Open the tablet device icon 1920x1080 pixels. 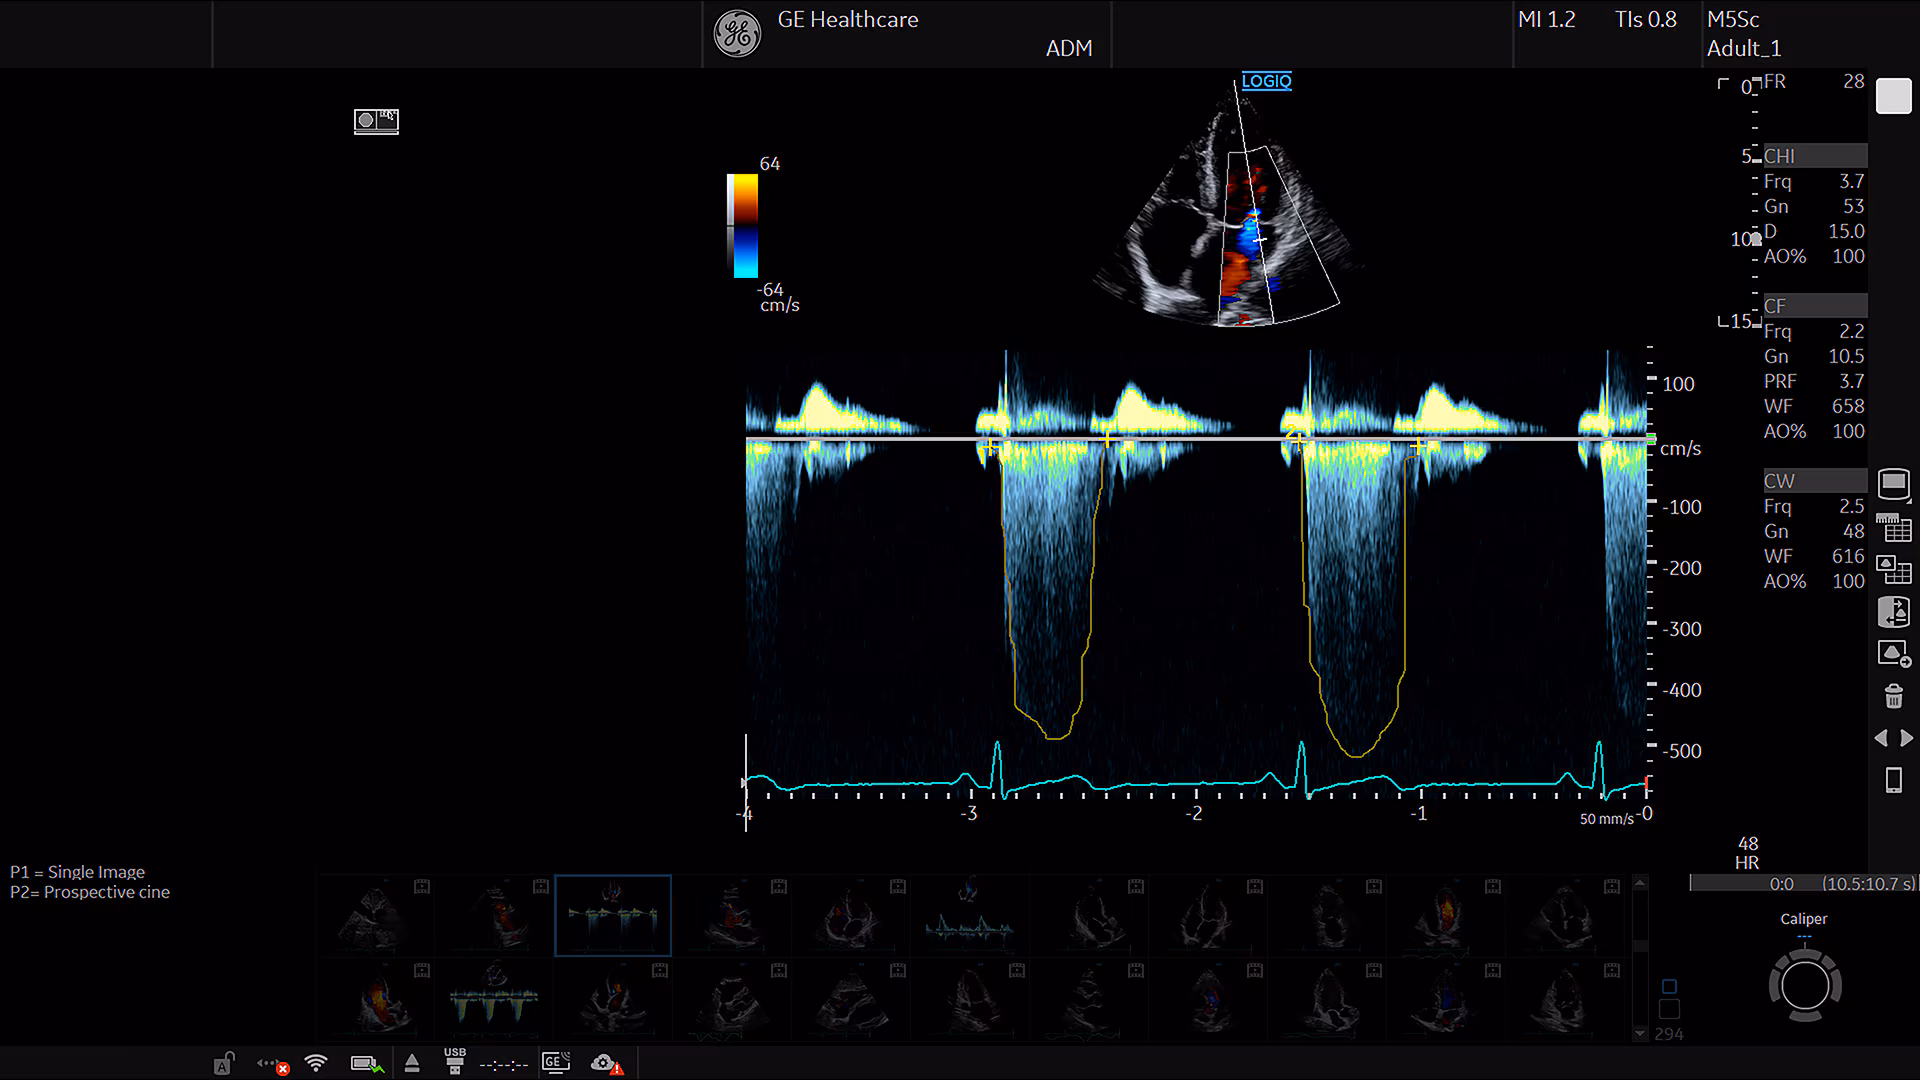(1893, 780)
